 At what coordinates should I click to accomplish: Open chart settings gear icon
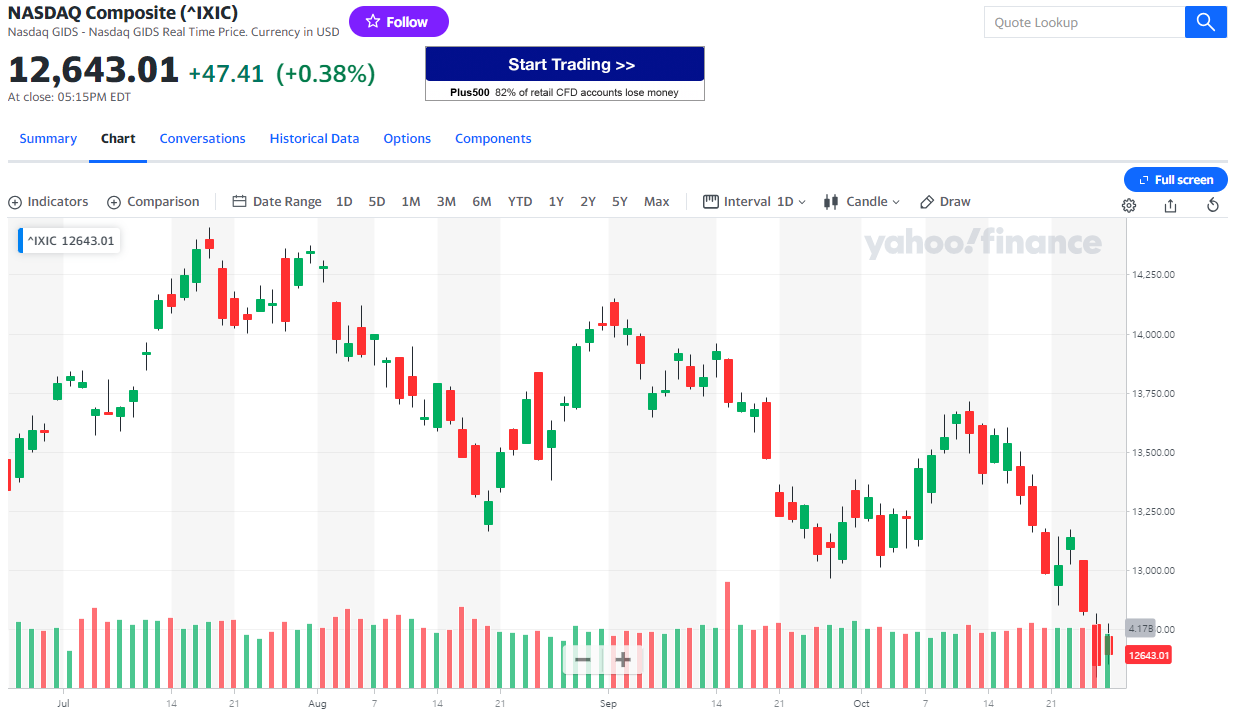(x=1129, y=205)
